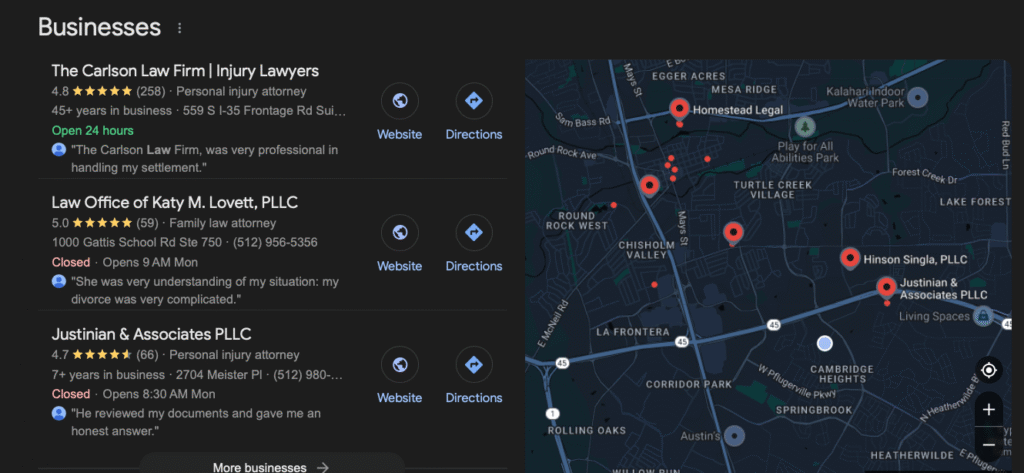Viewport: 1024px width, 473px height.
Task: Open The Carlson Law Firm website globe icon
Action: click(x=399, y=101)
